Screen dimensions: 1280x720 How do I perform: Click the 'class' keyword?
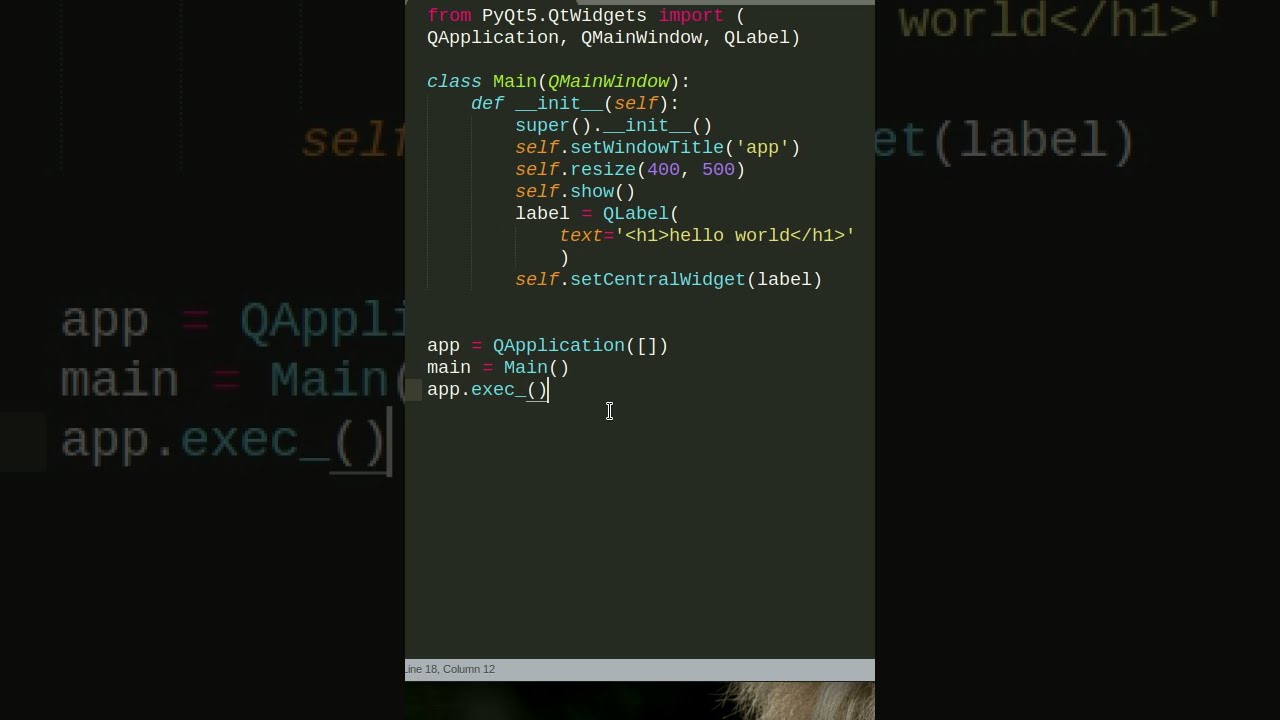pos(454,81)
